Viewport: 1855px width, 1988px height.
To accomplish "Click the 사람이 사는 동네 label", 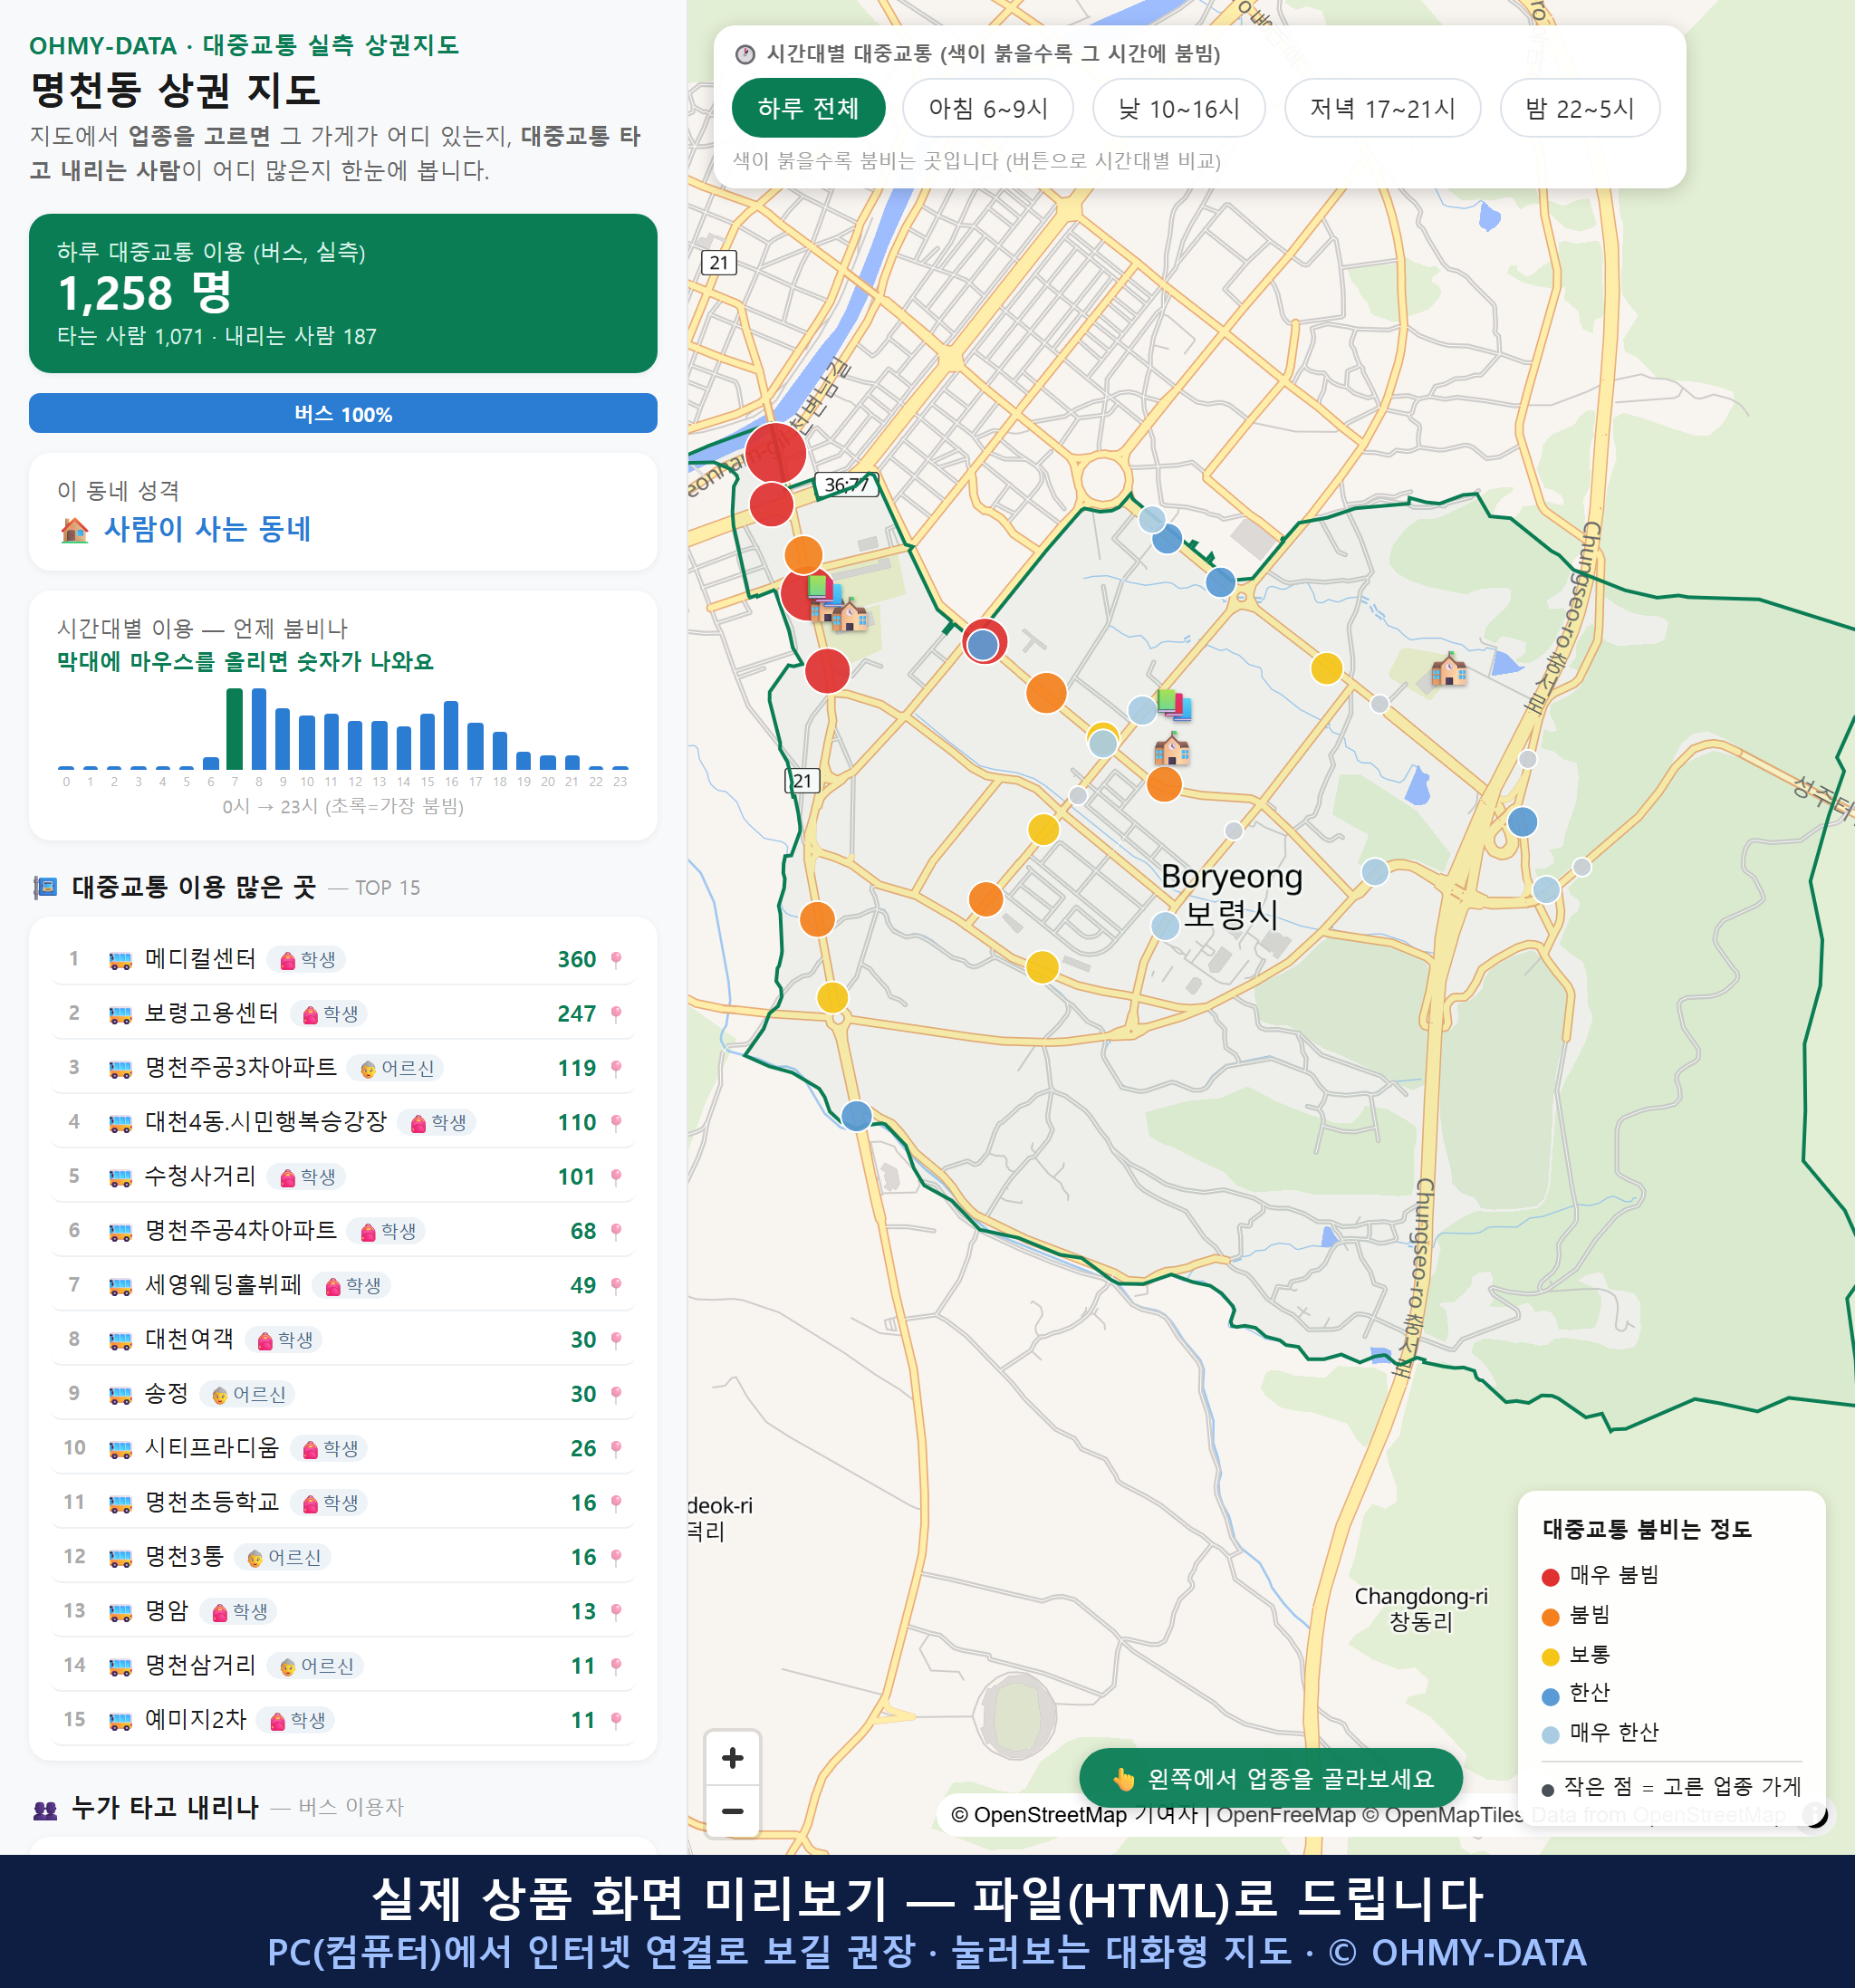I will (x=208, y=529).
